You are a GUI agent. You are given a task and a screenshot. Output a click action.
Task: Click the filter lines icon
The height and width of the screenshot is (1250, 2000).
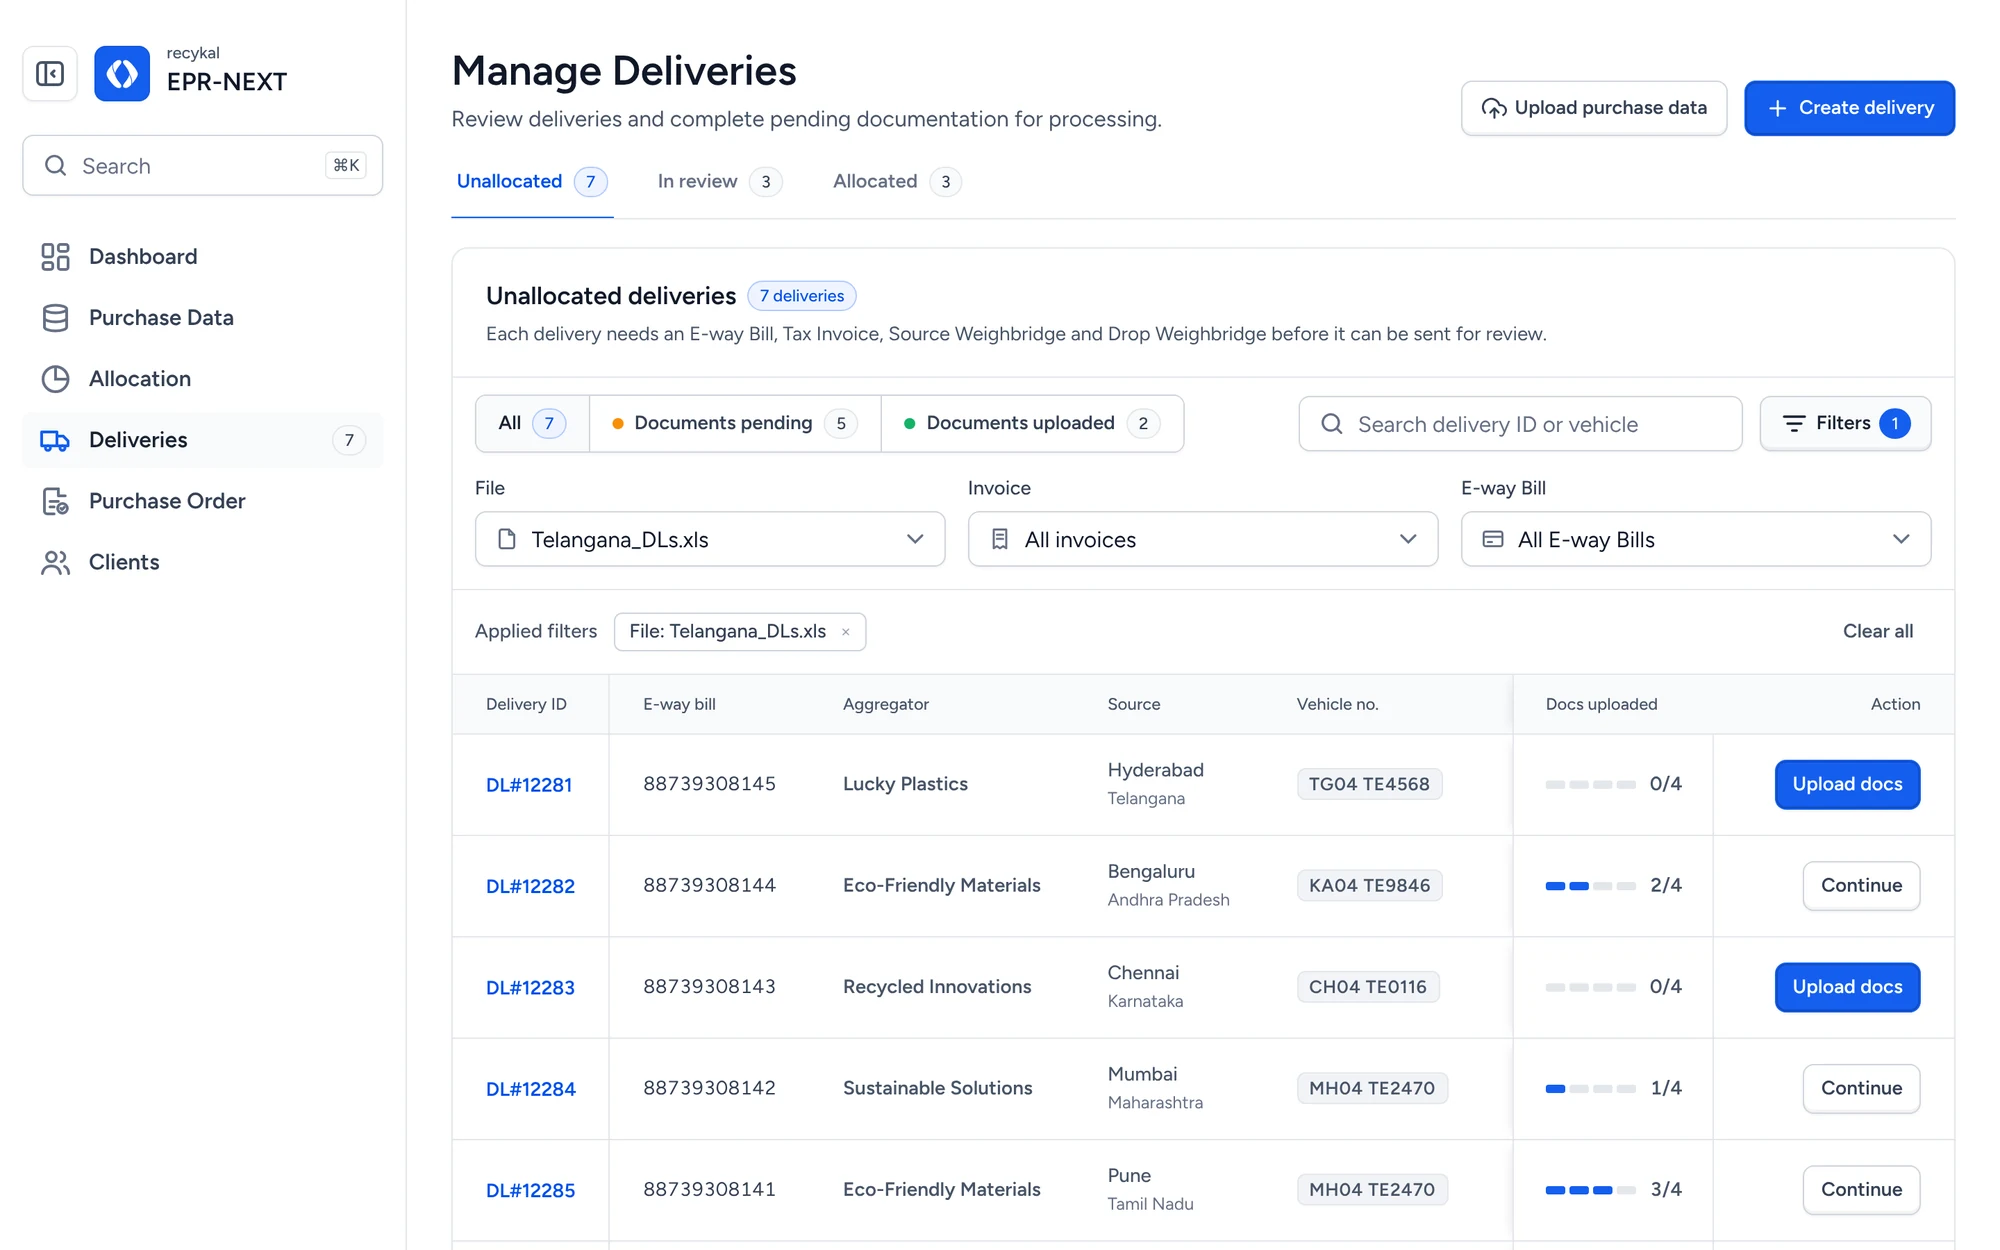[x=1794, y=424]
